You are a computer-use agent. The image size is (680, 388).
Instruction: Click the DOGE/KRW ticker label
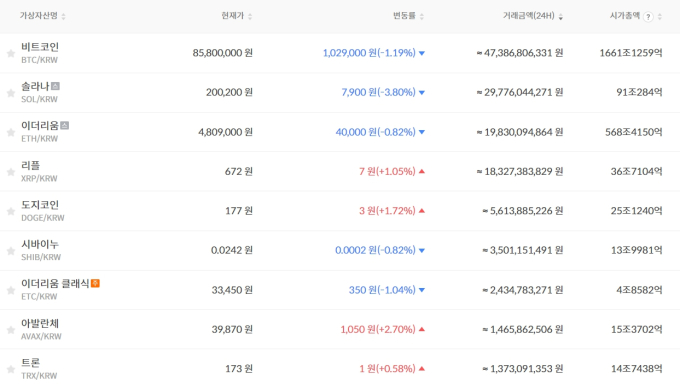click(x=43, y=218)
